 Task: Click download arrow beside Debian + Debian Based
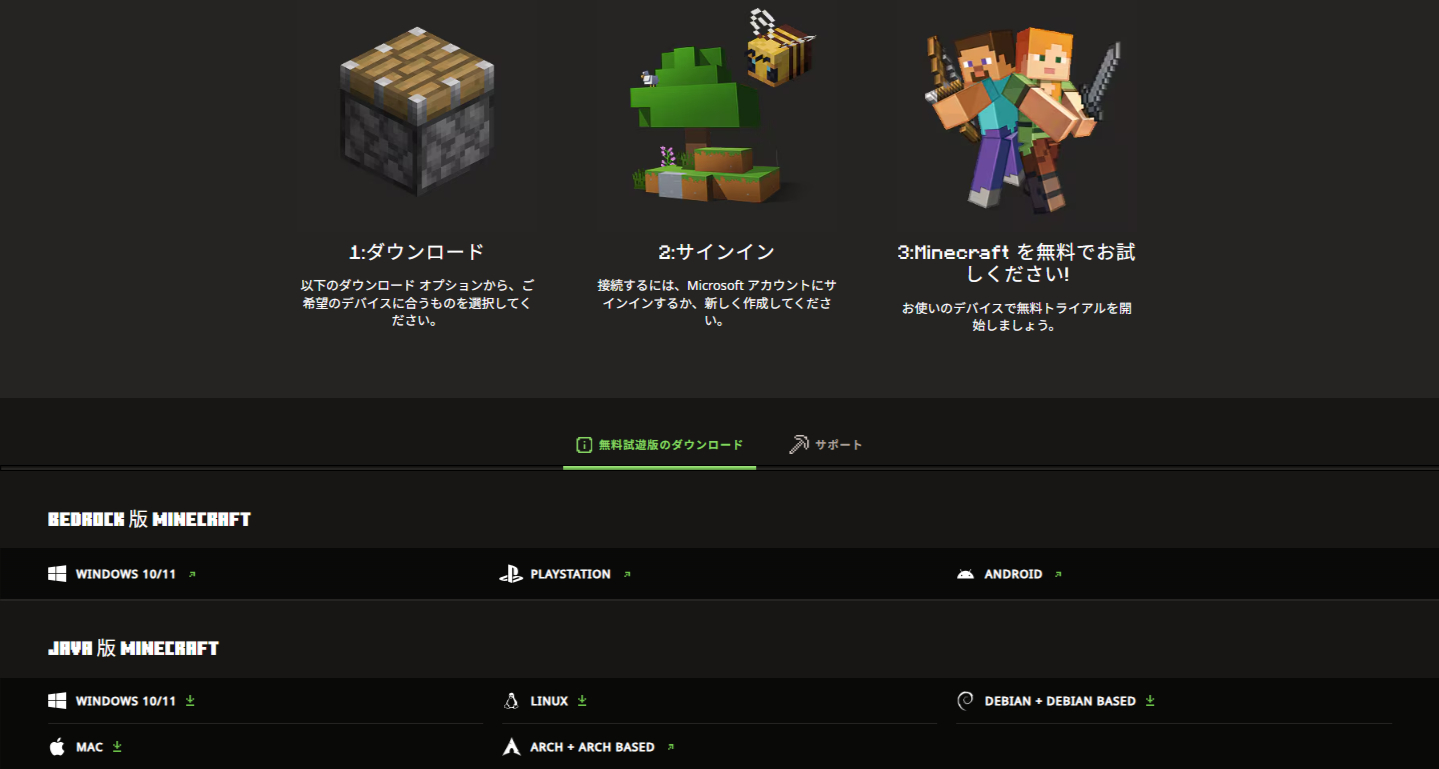(x=1150, y=701)
